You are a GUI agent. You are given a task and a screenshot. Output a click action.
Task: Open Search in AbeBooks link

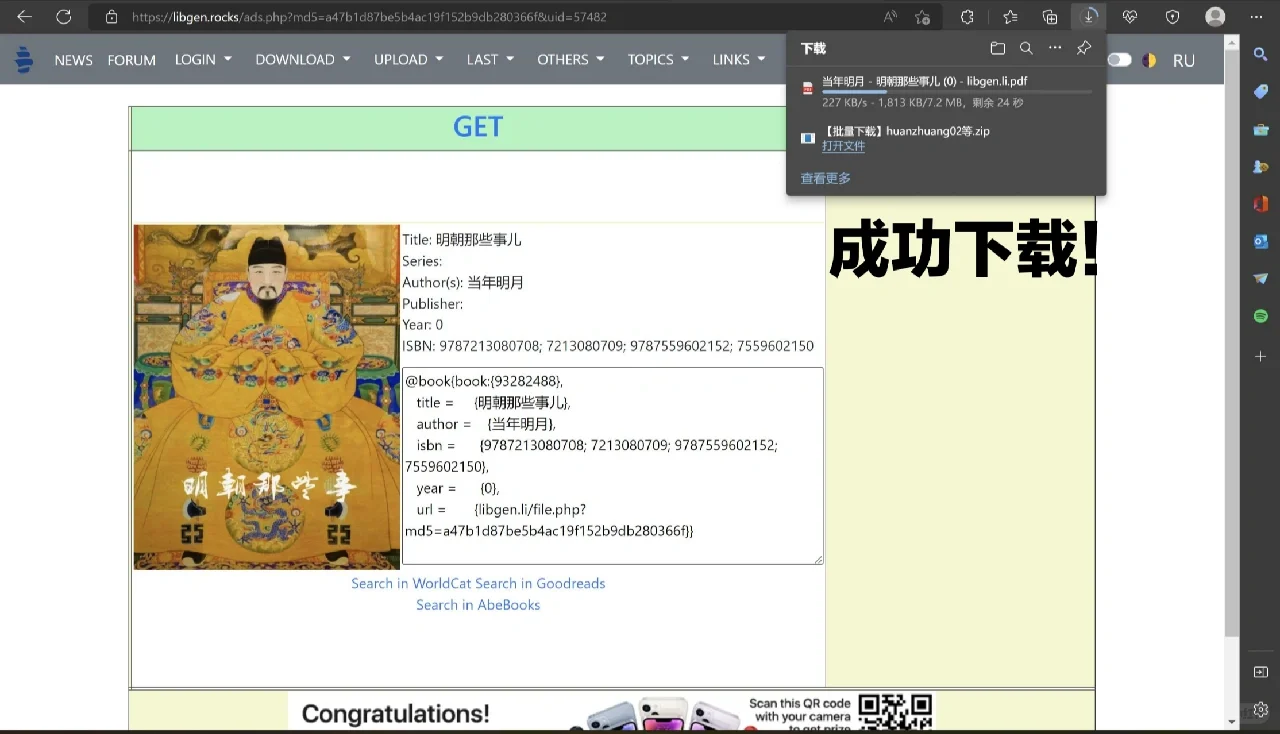478,605
